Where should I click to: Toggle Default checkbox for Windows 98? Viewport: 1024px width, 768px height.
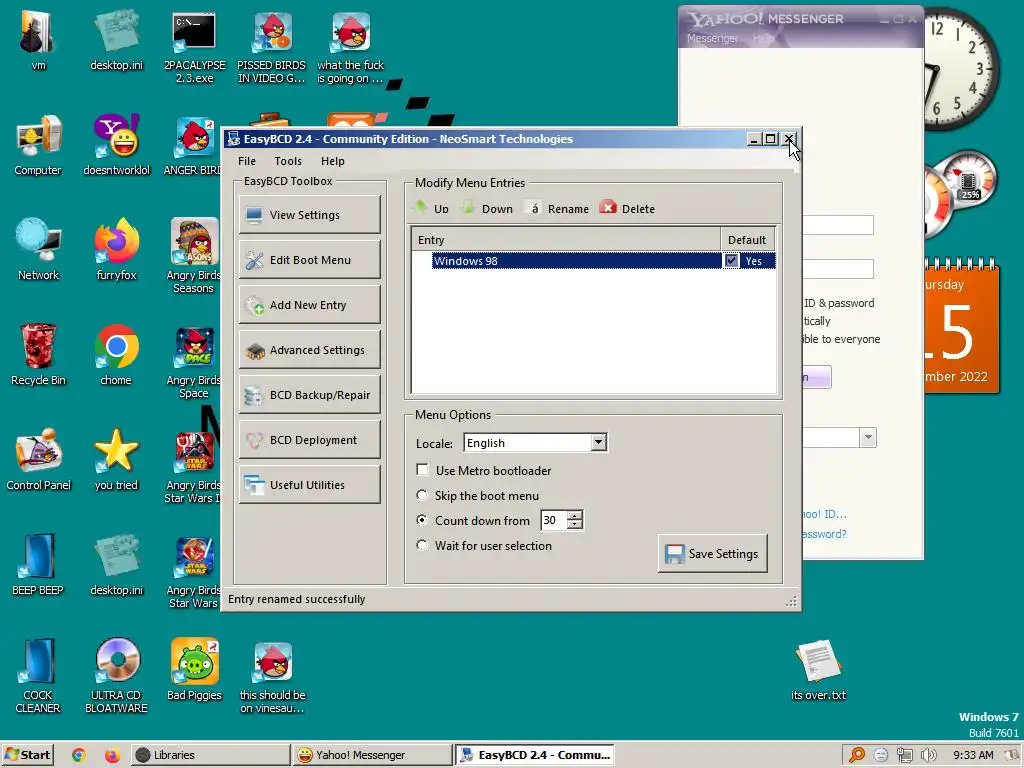pyautogui.click(x=731, y=261)
